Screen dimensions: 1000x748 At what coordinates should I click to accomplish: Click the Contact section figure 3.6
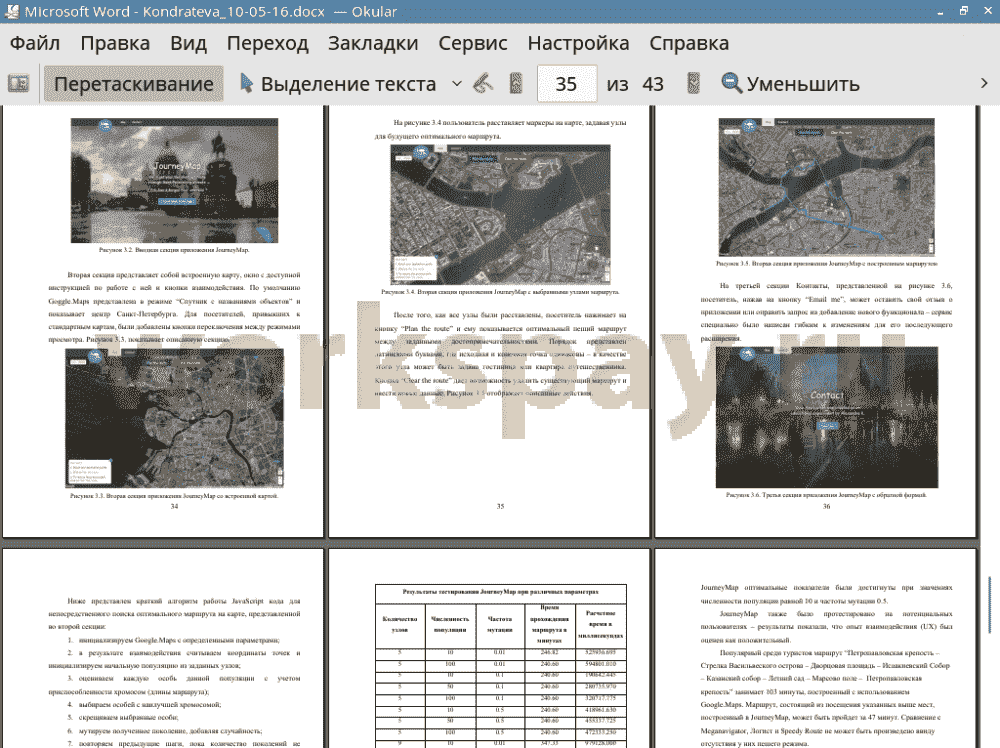tap(827, 418)
